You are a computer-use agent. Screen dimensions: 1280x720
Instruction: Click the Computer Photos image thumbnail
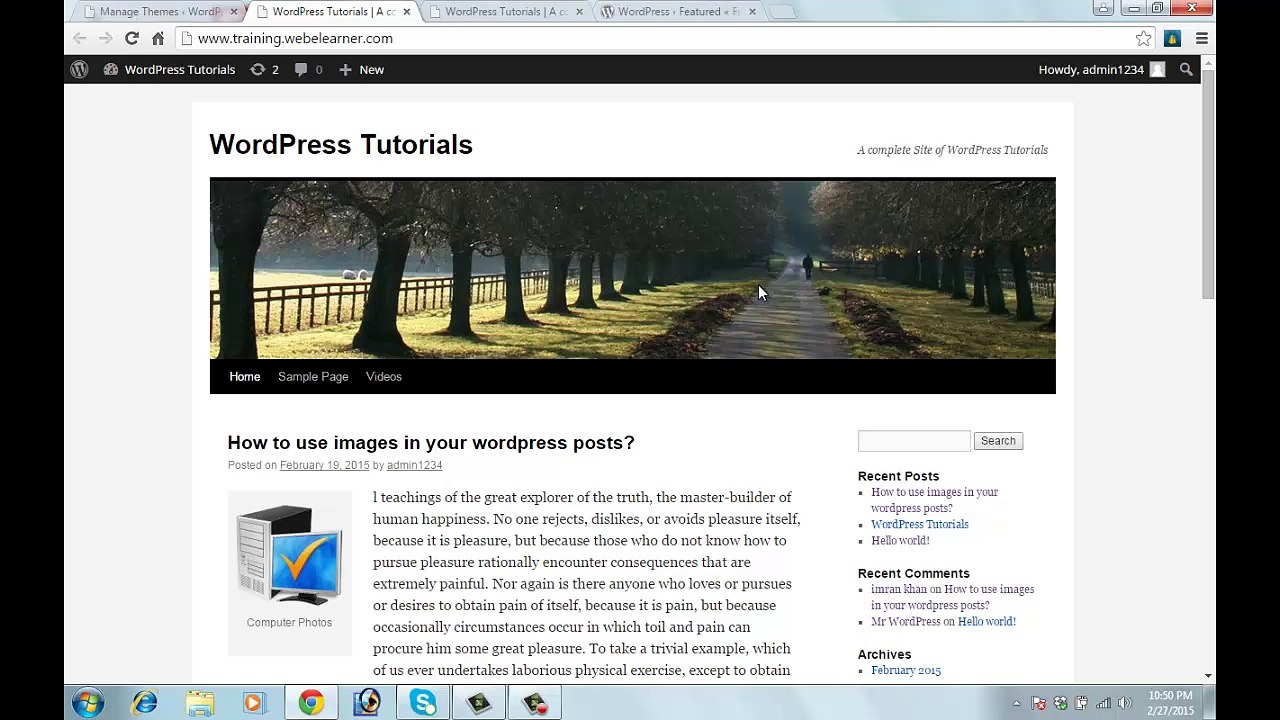point(289,555)
